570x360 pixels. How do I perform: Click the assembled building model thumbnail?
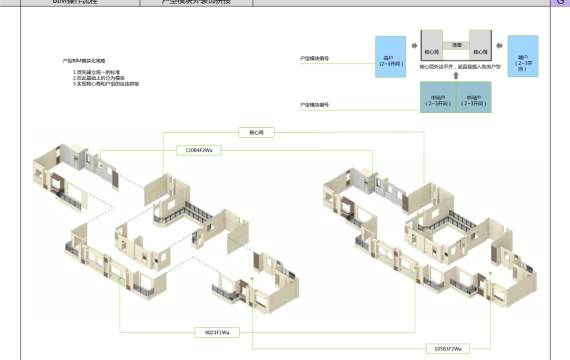click(x=430, y=238)
